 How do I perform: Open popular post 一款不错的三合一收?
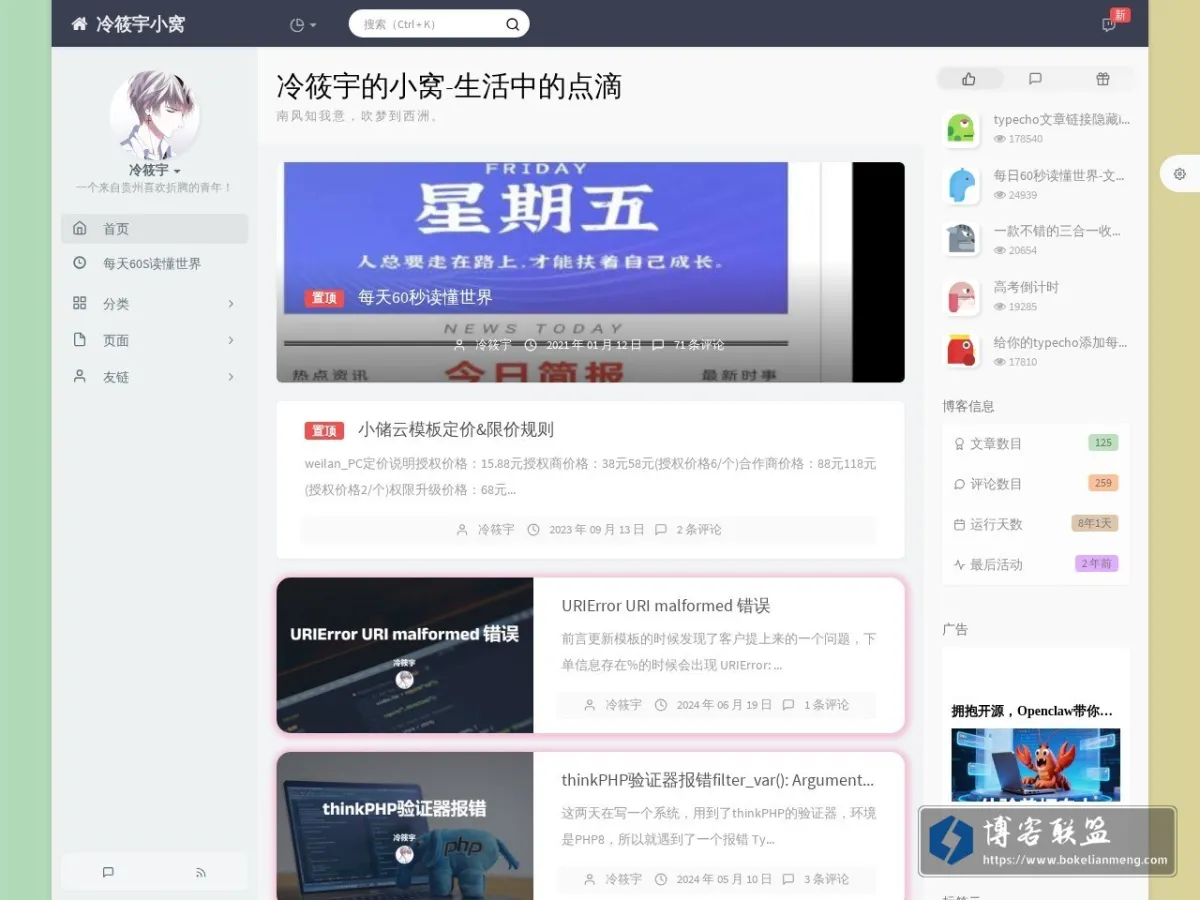(x=1057, y=231)
